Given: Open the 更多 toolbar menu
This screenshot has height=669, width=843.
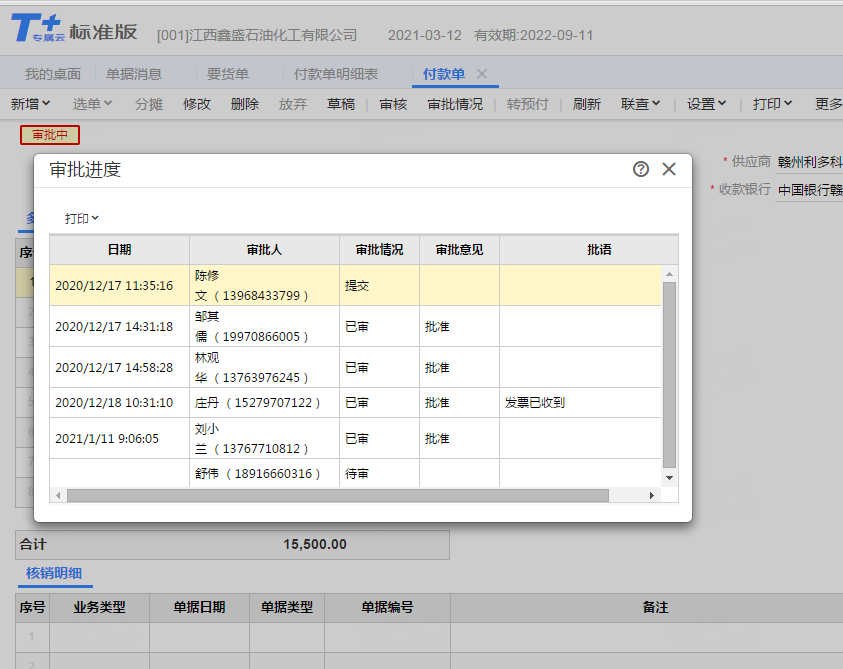Looking at the screenshot, I should pos(828,104).
